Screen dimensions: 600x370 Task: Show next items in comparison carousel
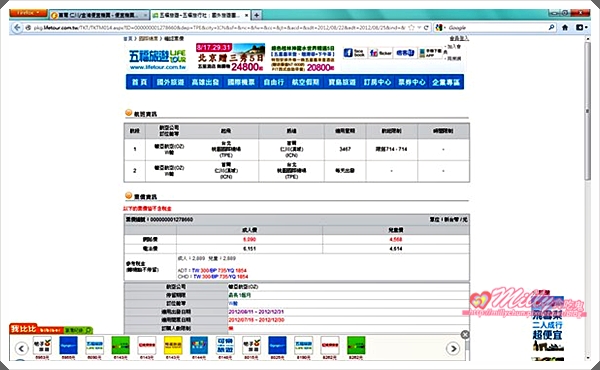[453, 349]
